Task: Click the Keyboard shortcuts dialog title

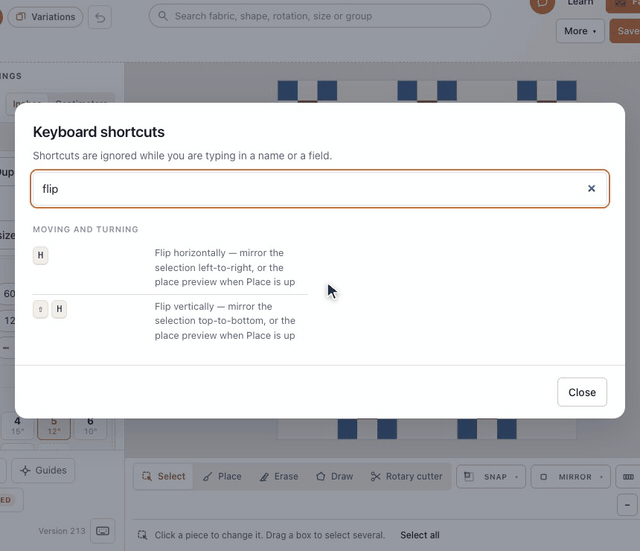Action: (99, 132)
